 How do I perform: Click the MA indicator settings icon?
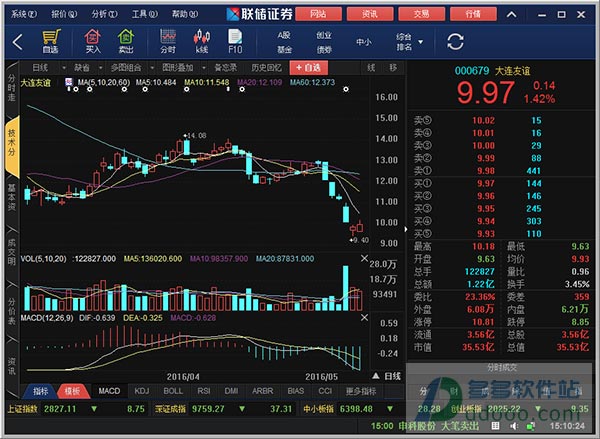69,82
